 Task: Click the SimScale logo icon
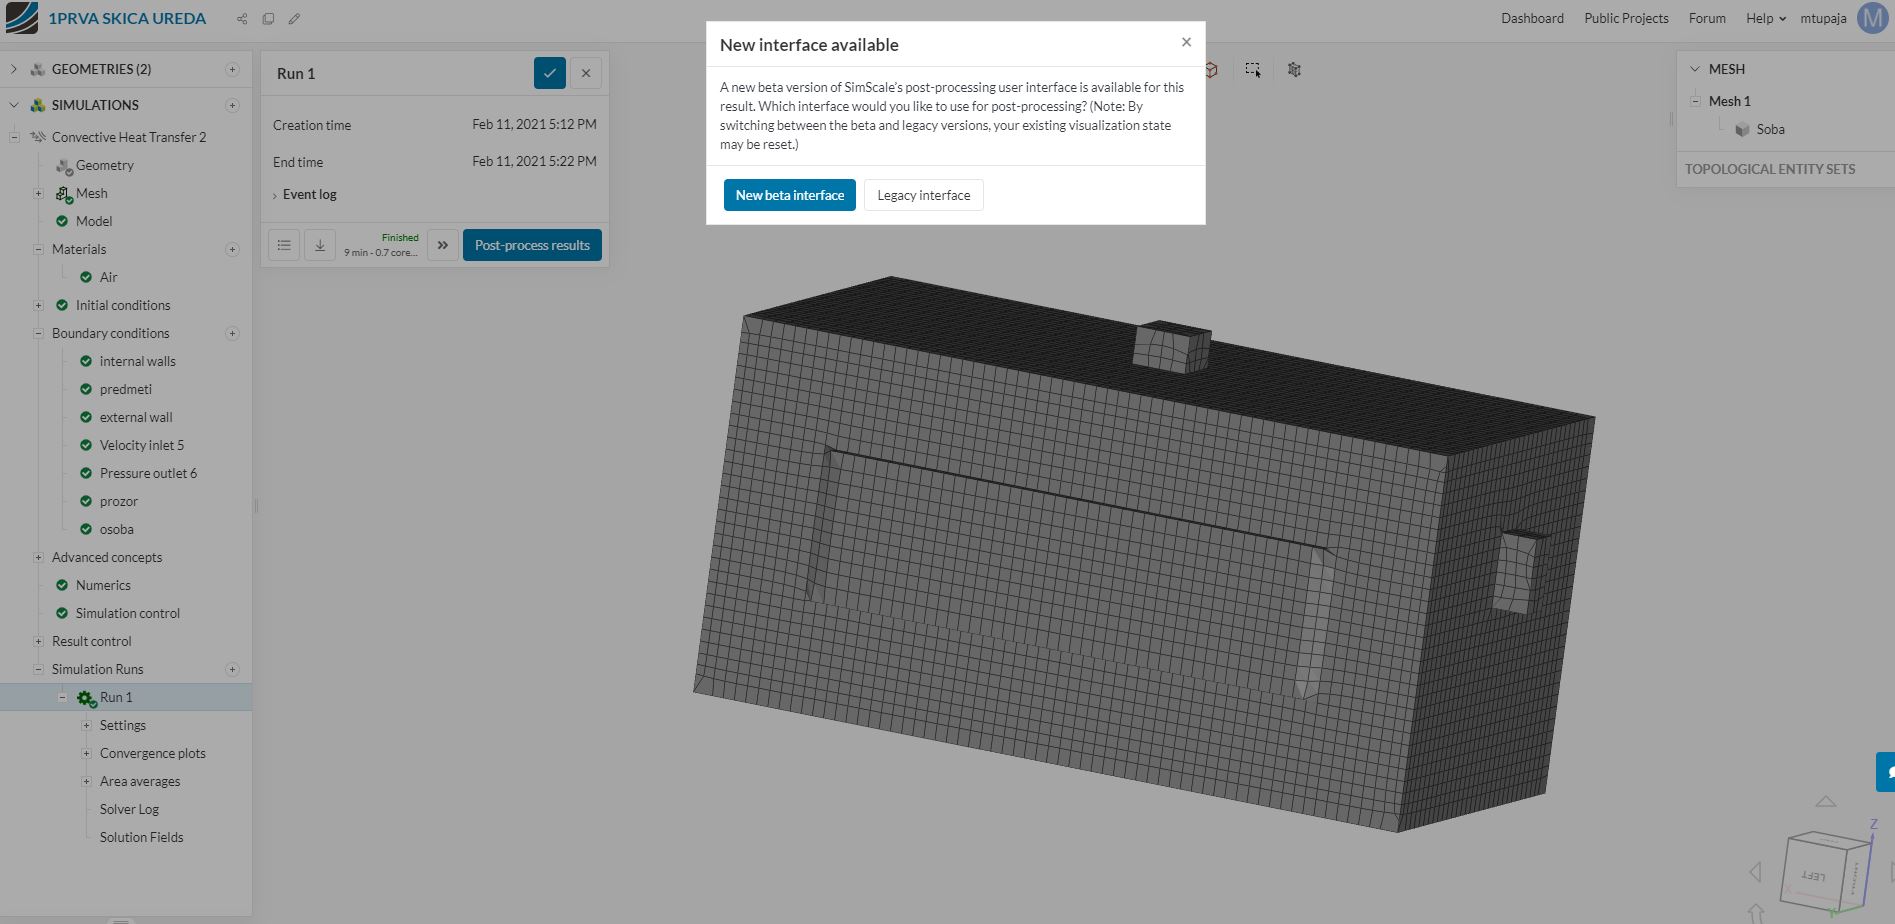20,17
